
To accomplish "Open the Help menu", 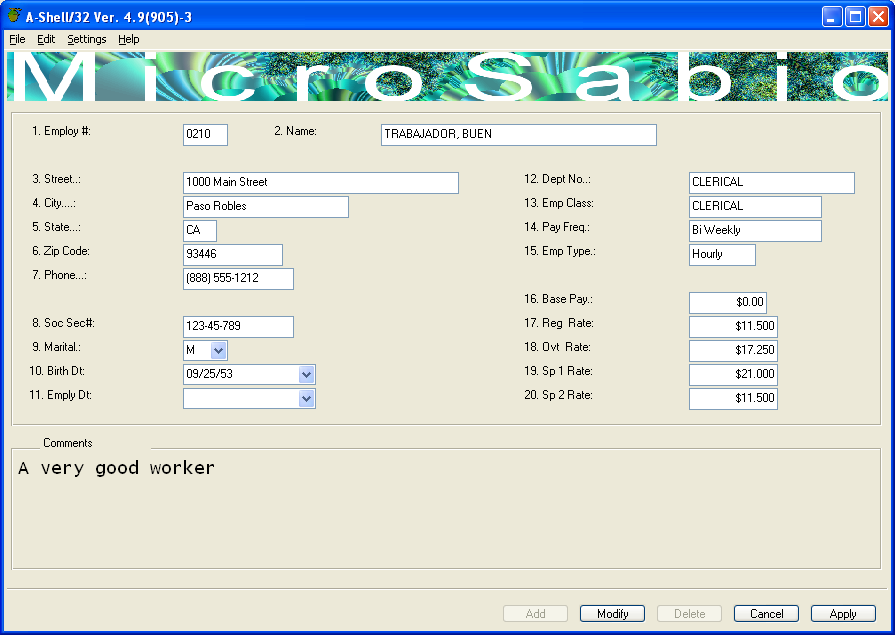I will 129,39.
